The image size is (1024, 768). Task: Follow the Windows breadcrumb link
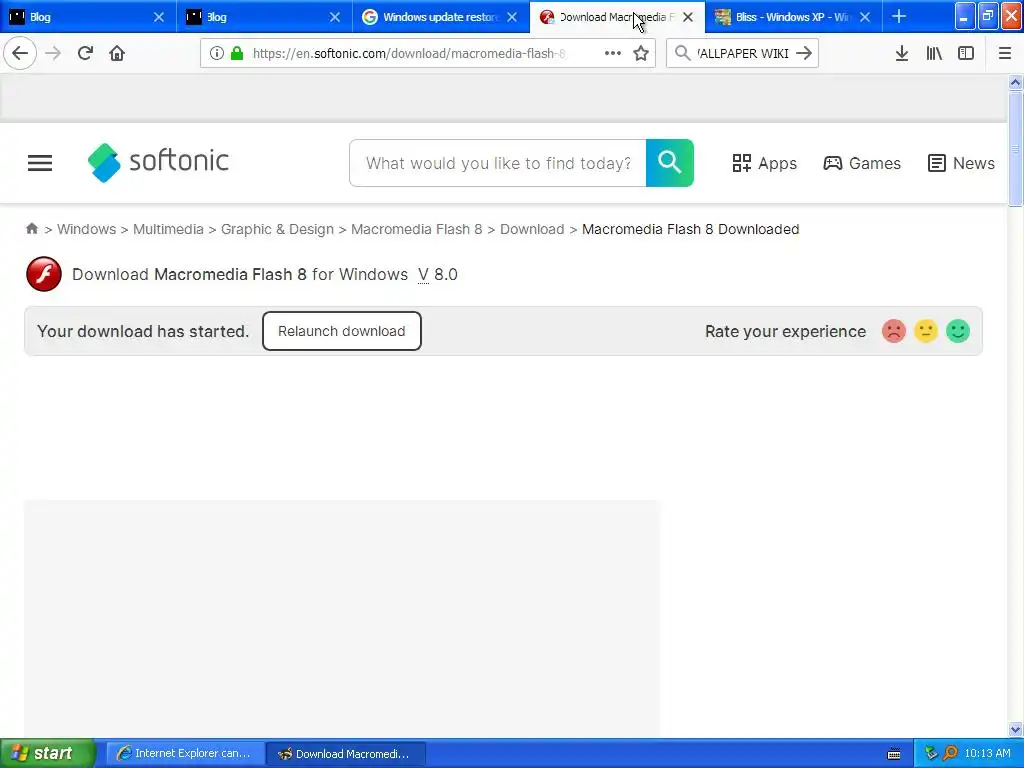point(86,229)
